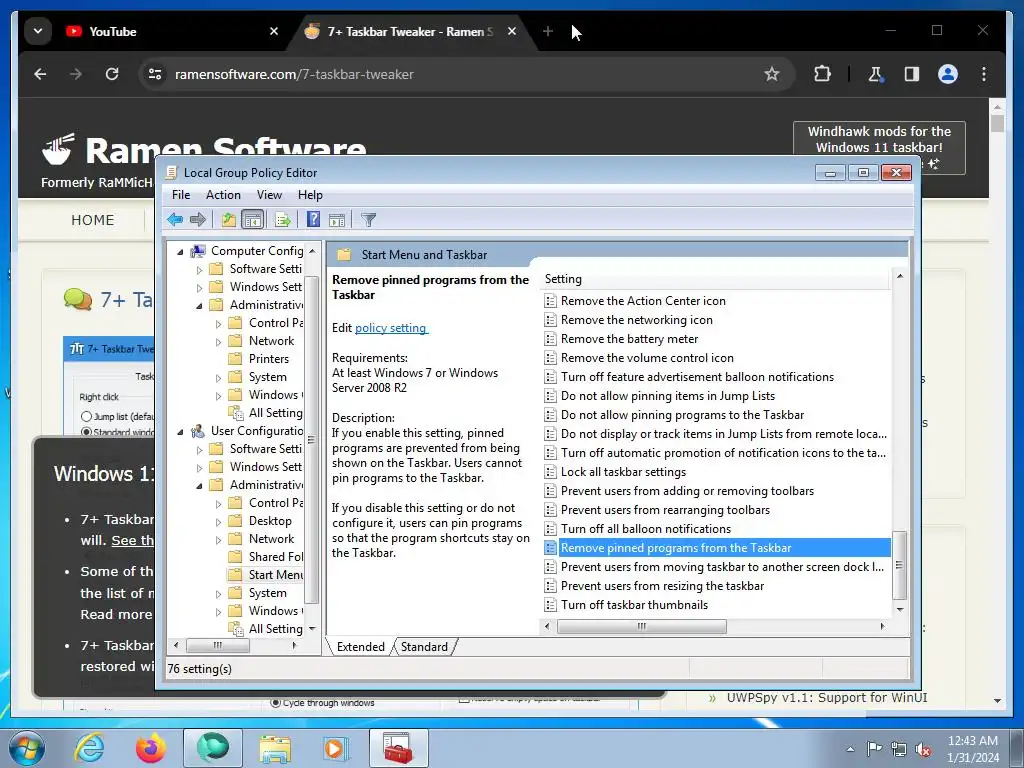Screen dimensions: 1024x768
Task: Click the Show/Hide Action Pane icon
Action: click(x=337, y=219)
